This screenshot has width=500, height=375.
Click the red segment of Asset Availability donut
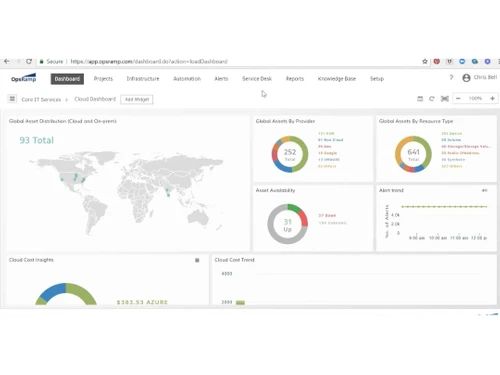tap(303, 219)
